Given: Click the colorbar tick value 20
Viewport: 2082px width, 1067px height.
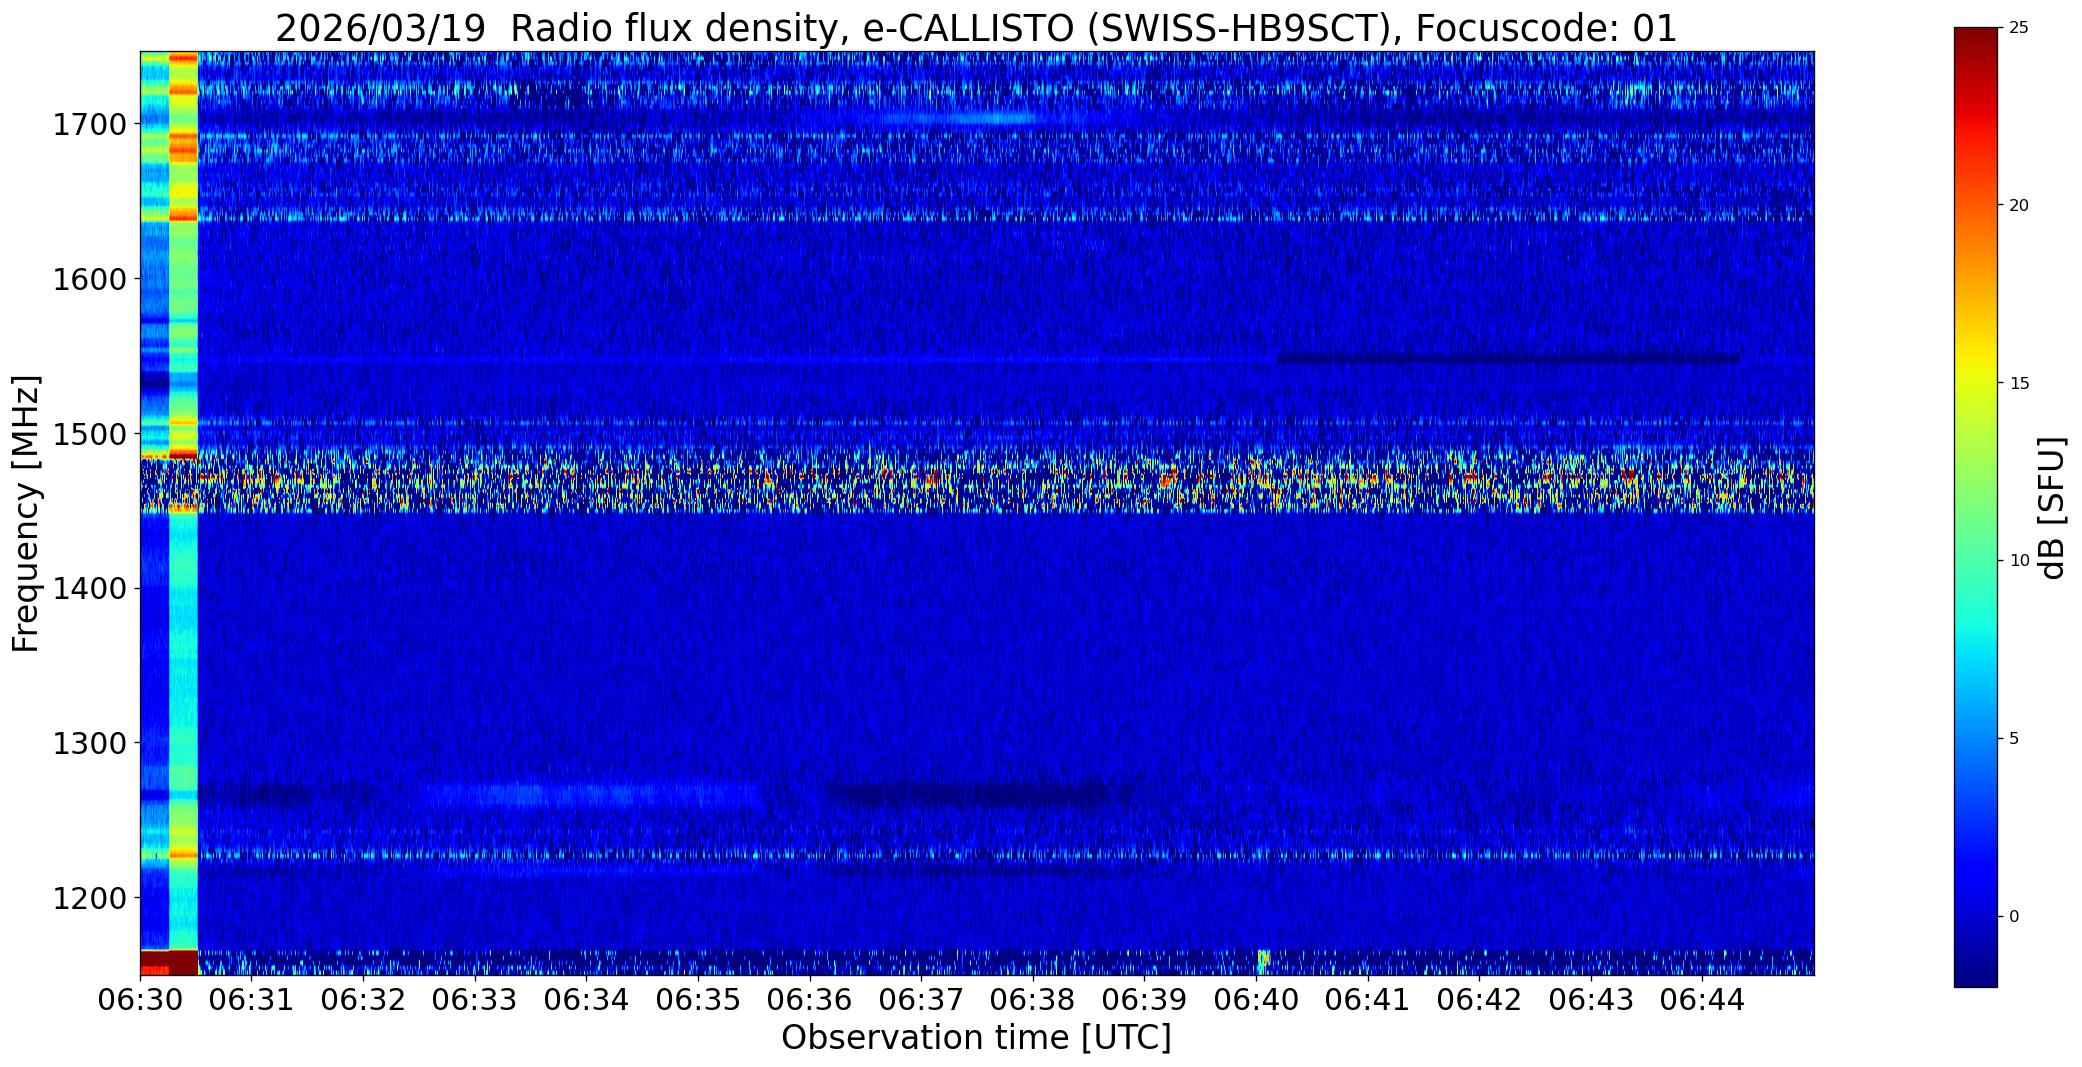Looking at the screenshot, I should coord(2019,205).
